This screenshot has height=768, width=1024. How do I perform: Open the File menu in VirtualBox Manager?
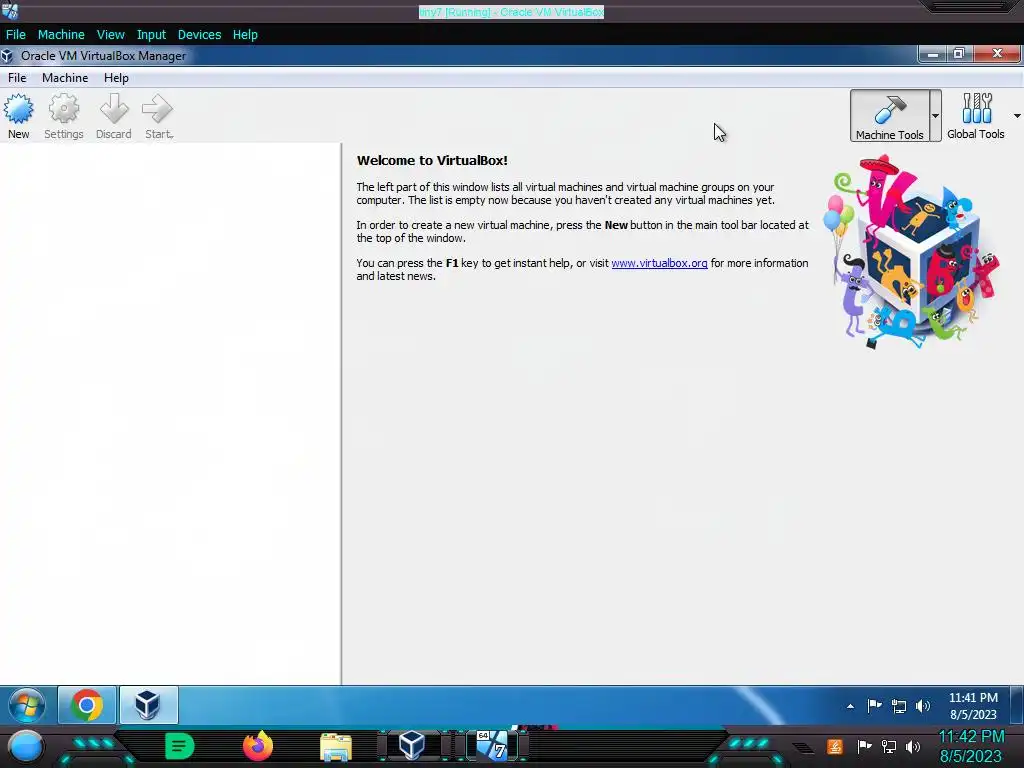pos(17,78)
